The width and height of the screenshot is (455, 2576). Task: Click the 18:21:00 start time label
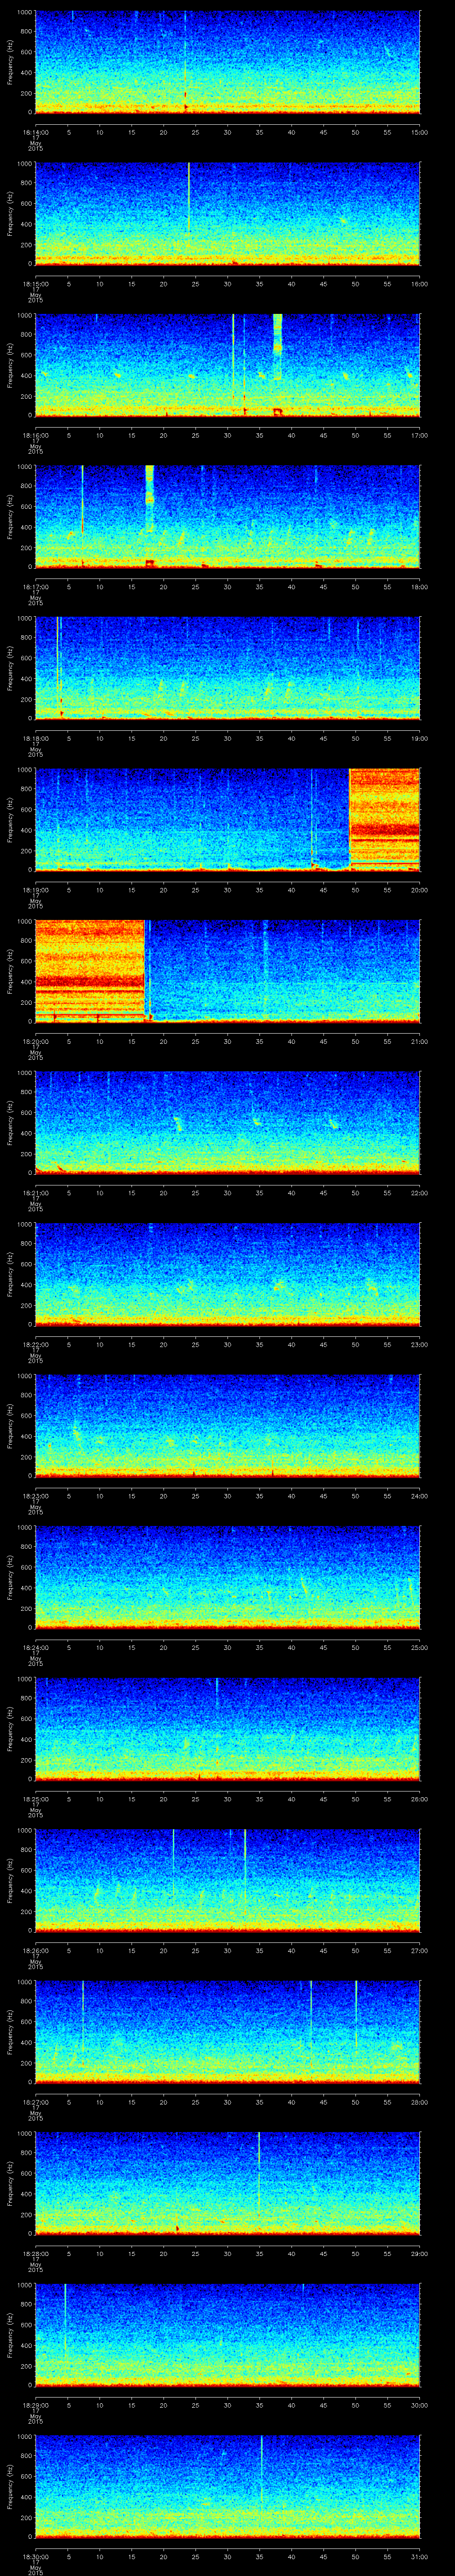35,1193
